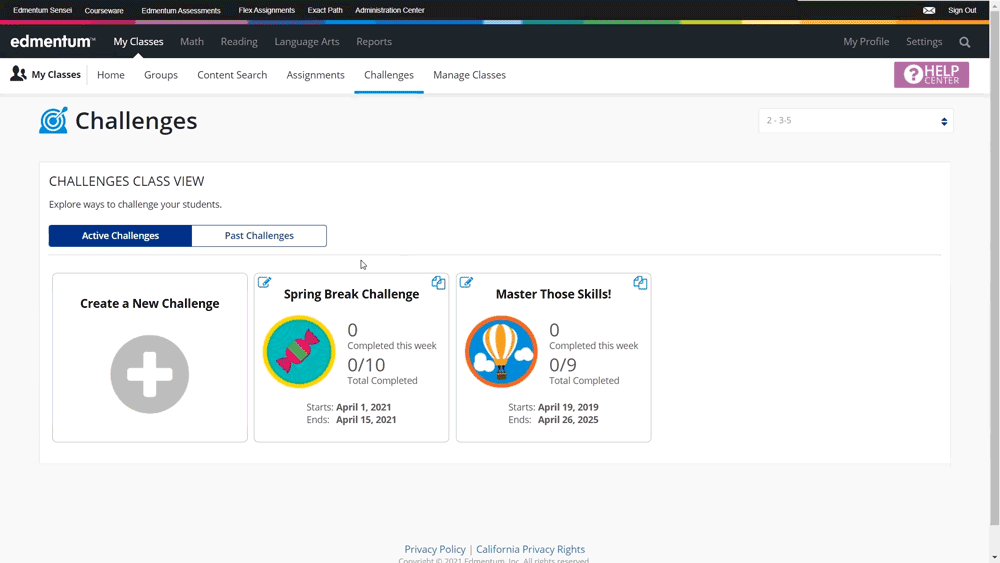Viewport: 1000px width, 563px height.
Task: Open the Privacy Policy link
Action: [x=435, y=549]
